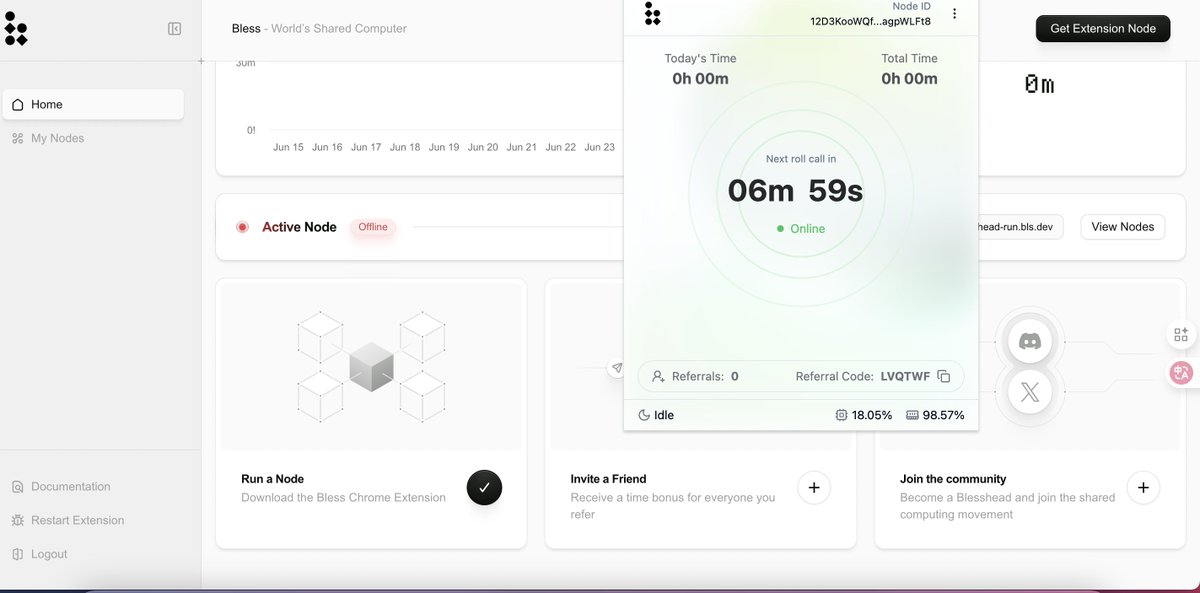Image resolution: width=1200 pixels, height=593 pixels.
Task: Click the Run a Node heading
Action: [x=272, y=479]
